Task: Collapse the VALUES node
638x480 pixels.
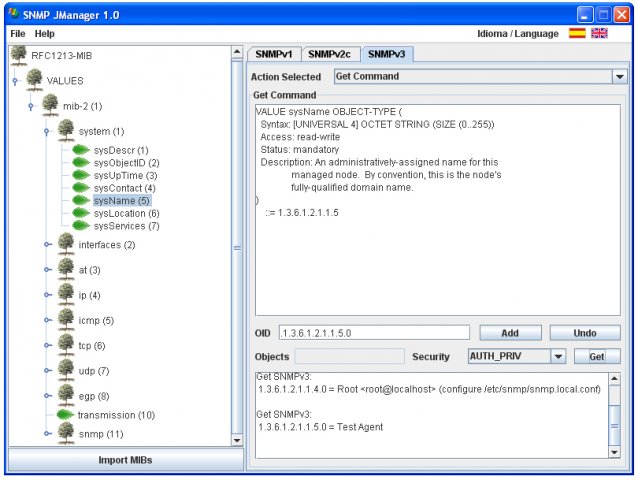Action: click(15, 81)
